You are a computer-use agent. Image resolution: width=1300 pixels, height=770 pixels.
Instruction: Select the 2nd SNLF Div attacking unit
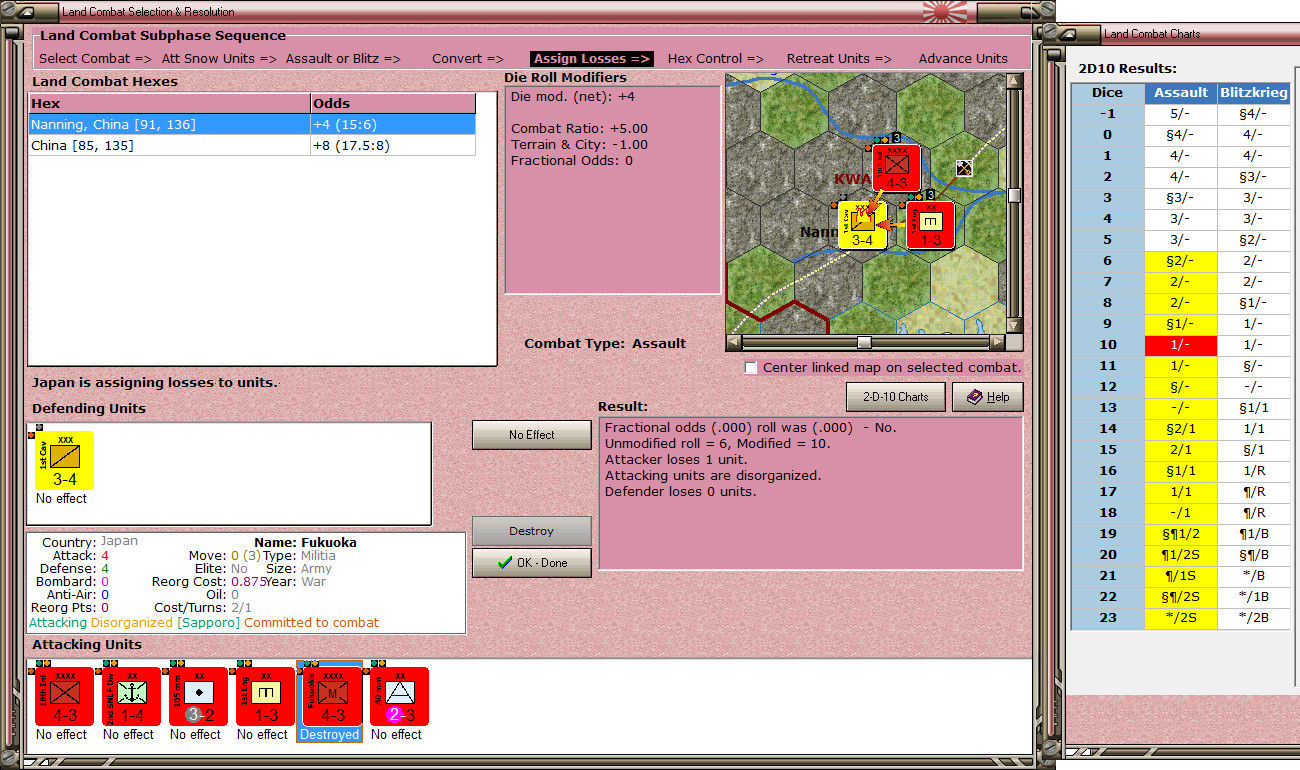pos(132,696)
